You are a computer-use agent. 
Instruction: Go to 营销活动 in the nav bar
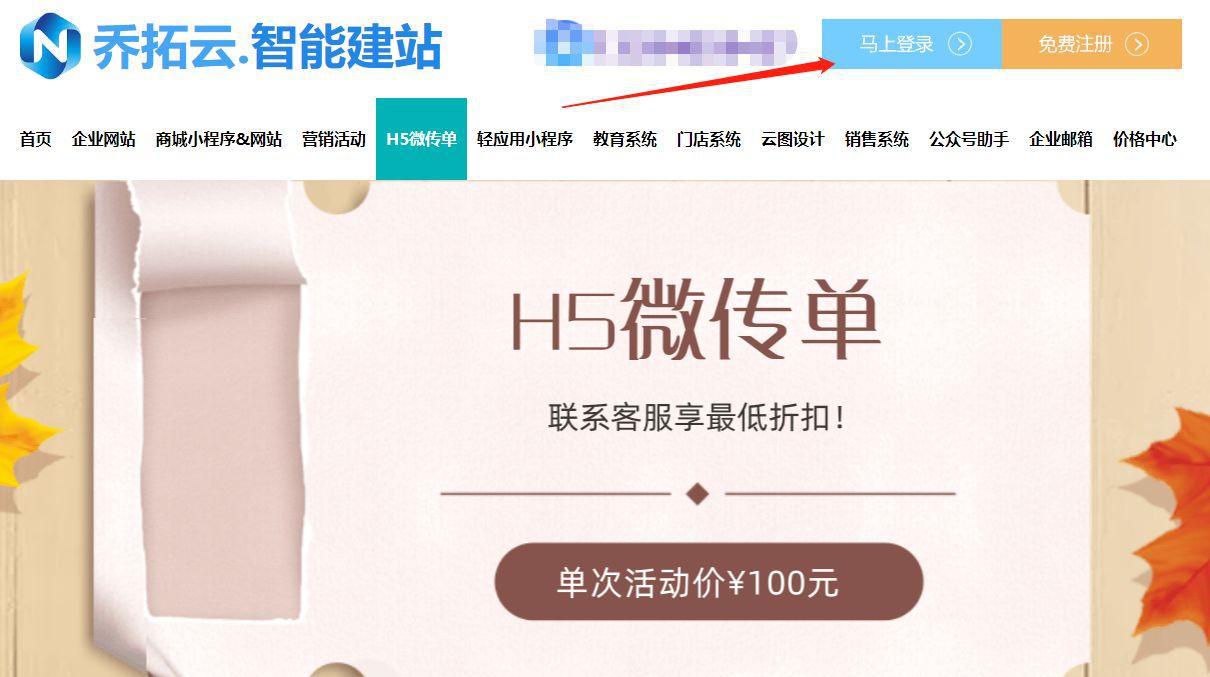pyautogui.click(x=334, y=139)
